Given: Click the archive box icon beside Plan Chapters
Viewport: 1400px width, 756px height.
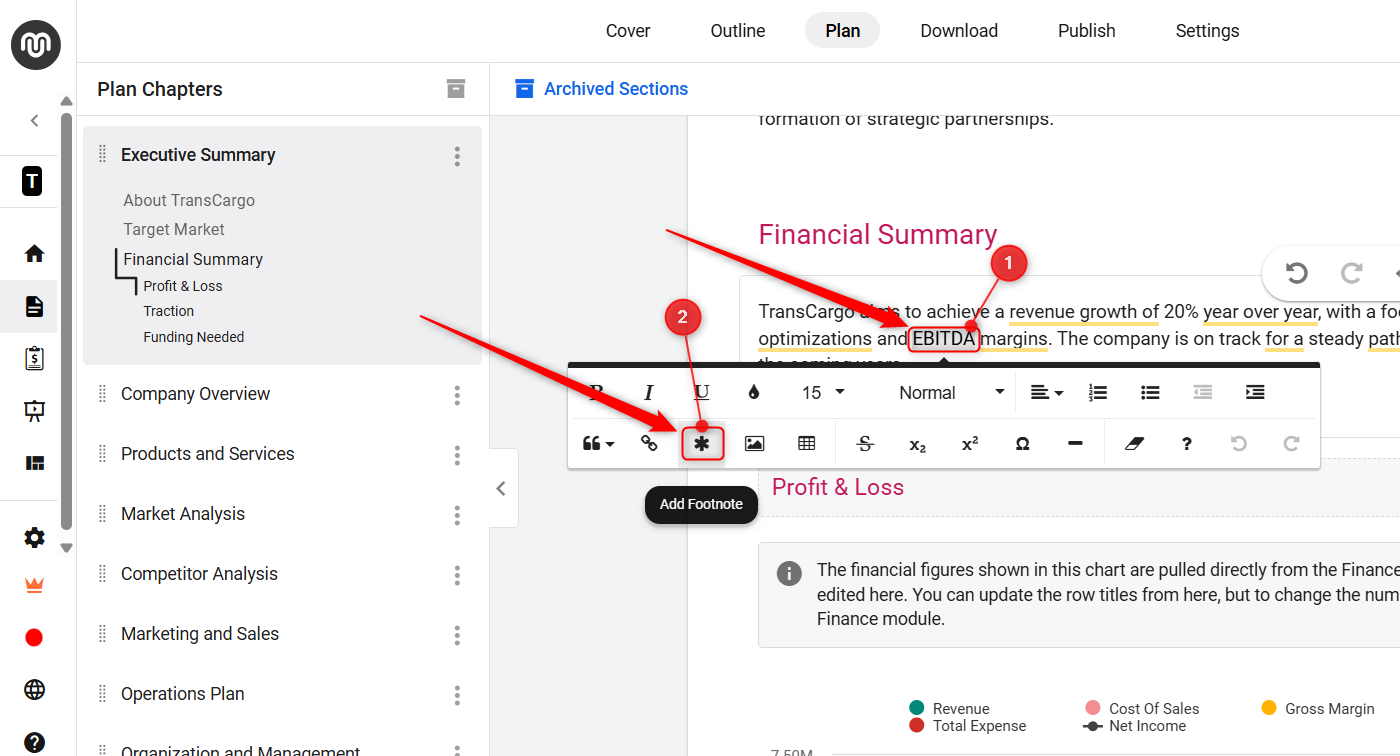Looking at the screenshot, I should click(x=456, y=89).
